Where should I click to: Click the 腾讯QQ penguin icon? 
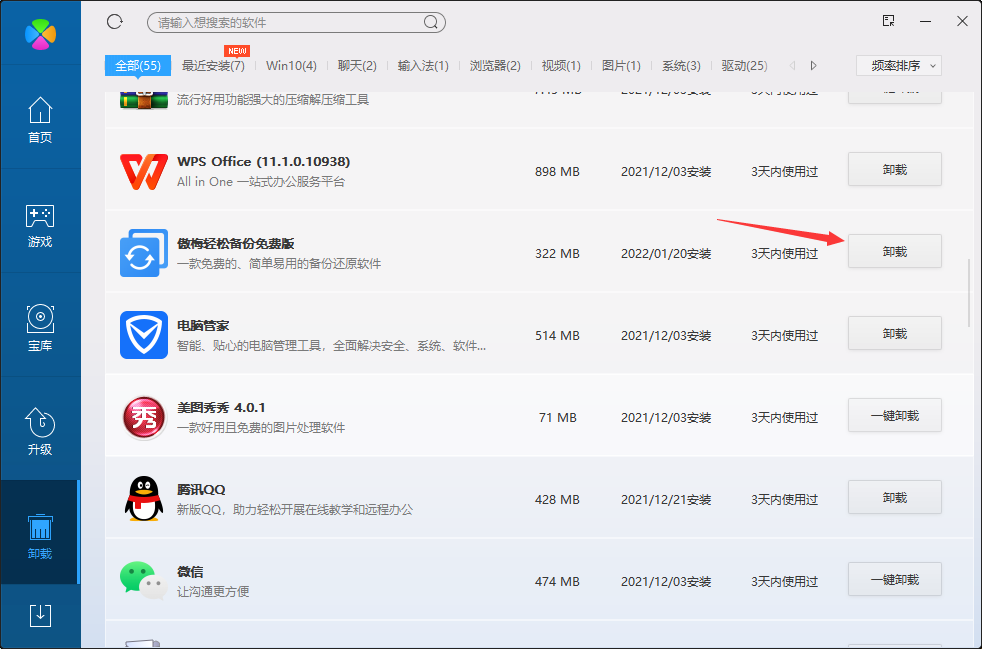[143, 499]
